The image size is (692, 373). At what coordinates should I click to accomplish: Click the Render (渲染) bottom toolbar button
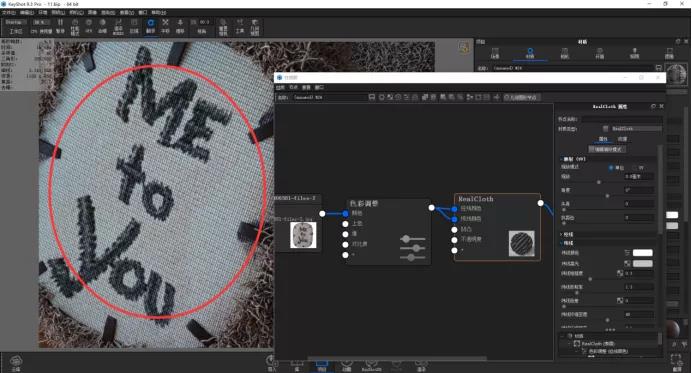point(421,365)
